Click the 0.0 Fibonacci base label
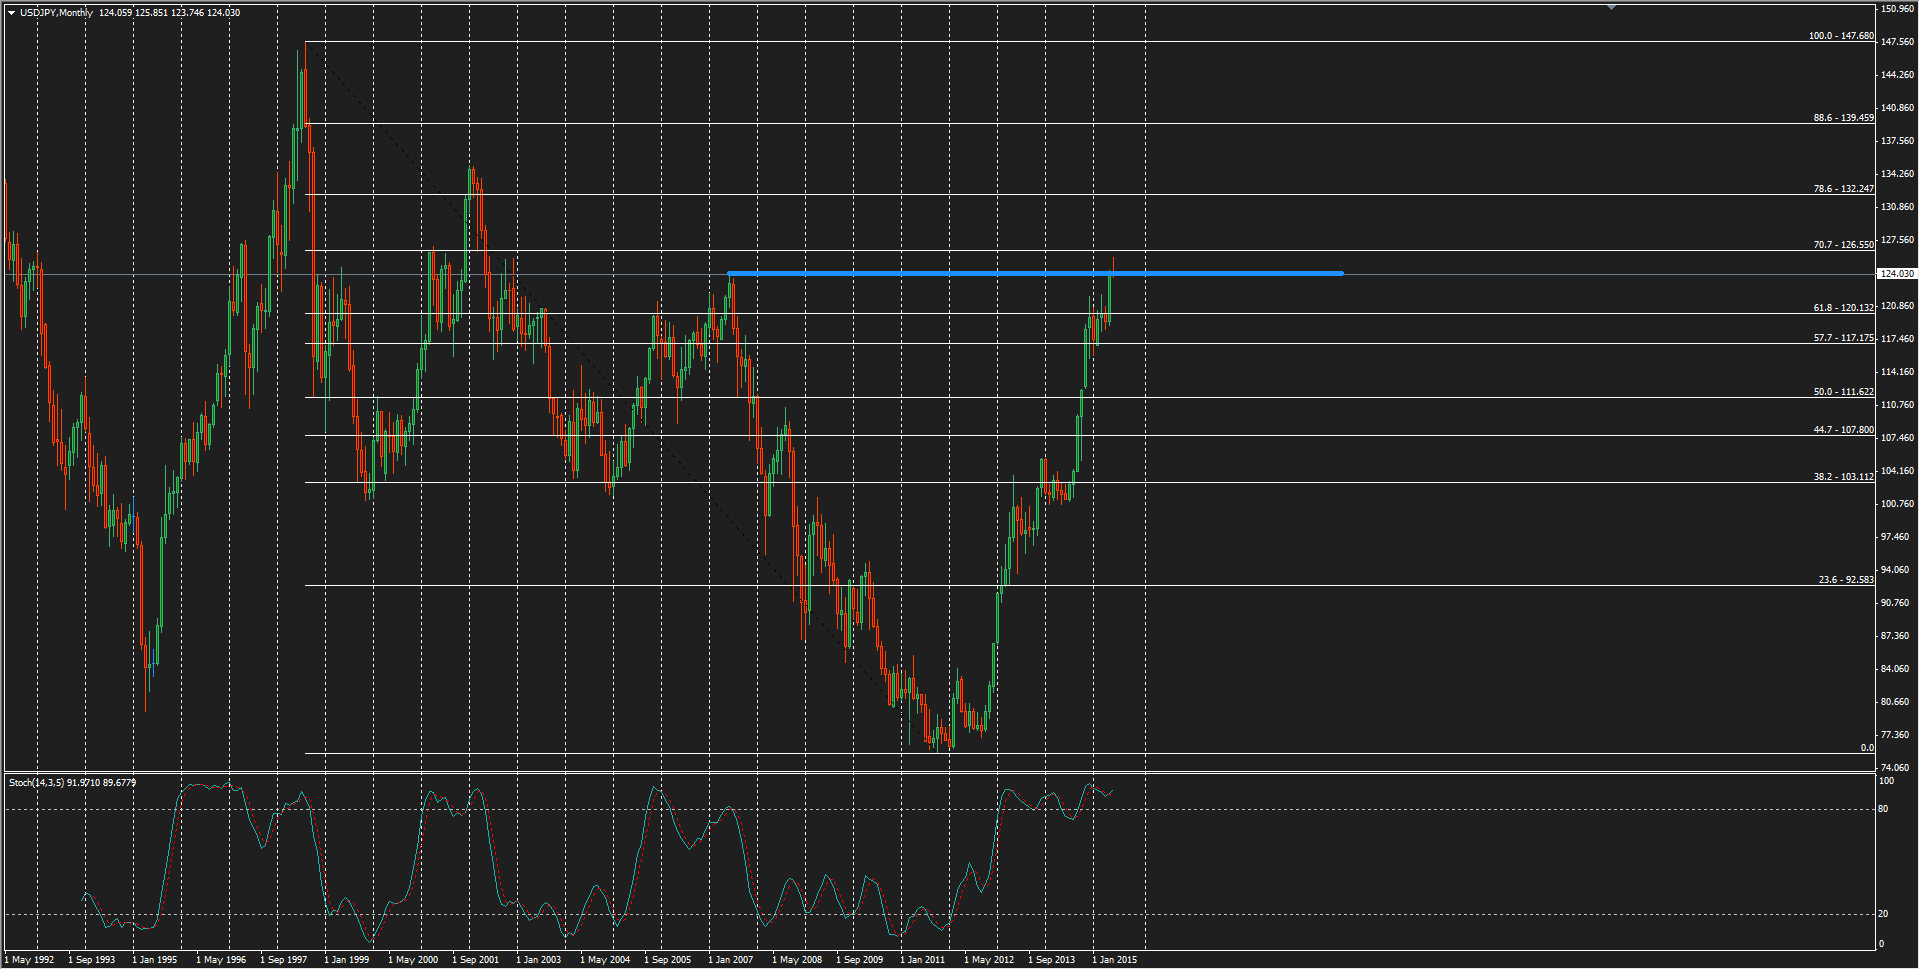Image resolution: width=1920 pixels, height=970 pixels. point(1866,748)
